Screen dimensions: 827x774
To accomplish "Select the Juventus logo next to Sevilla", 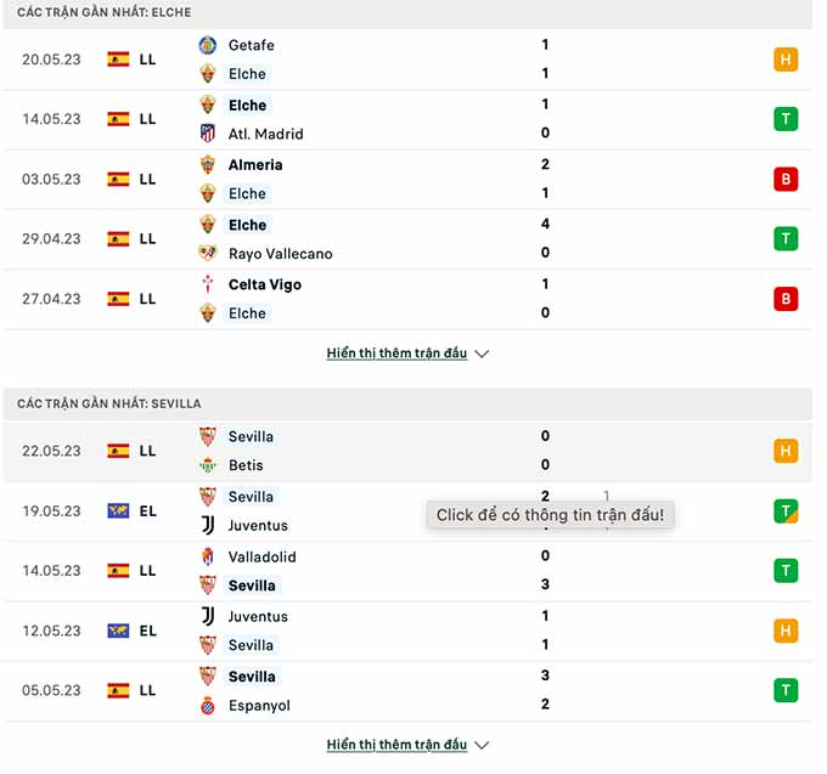I will pos(208,526).
